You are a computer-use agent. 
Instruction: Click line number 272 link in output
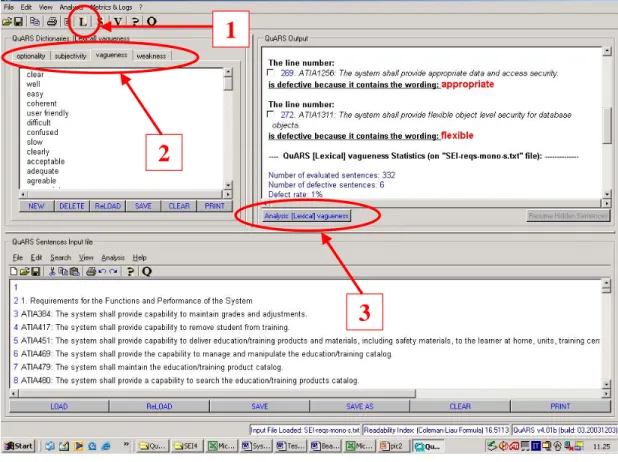coord(287,115)
